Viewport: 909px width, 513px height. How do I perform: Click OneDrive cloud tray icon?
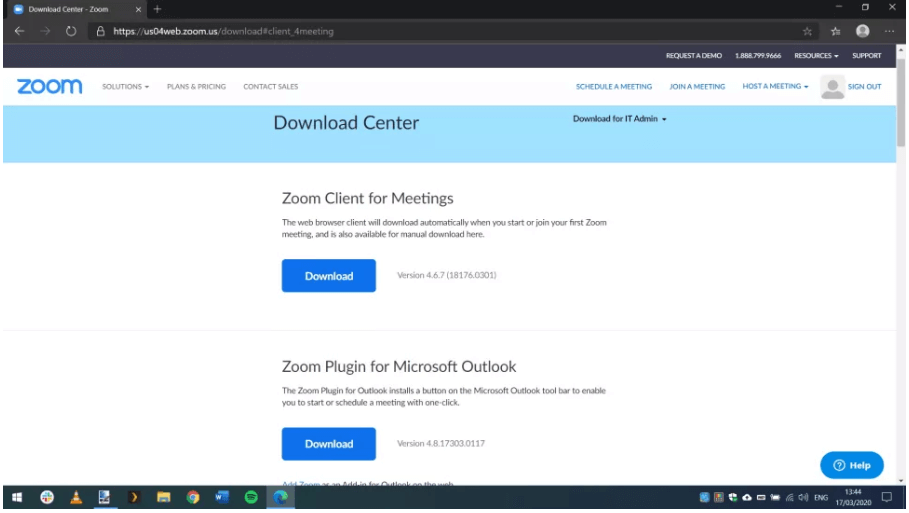point(747,497)
